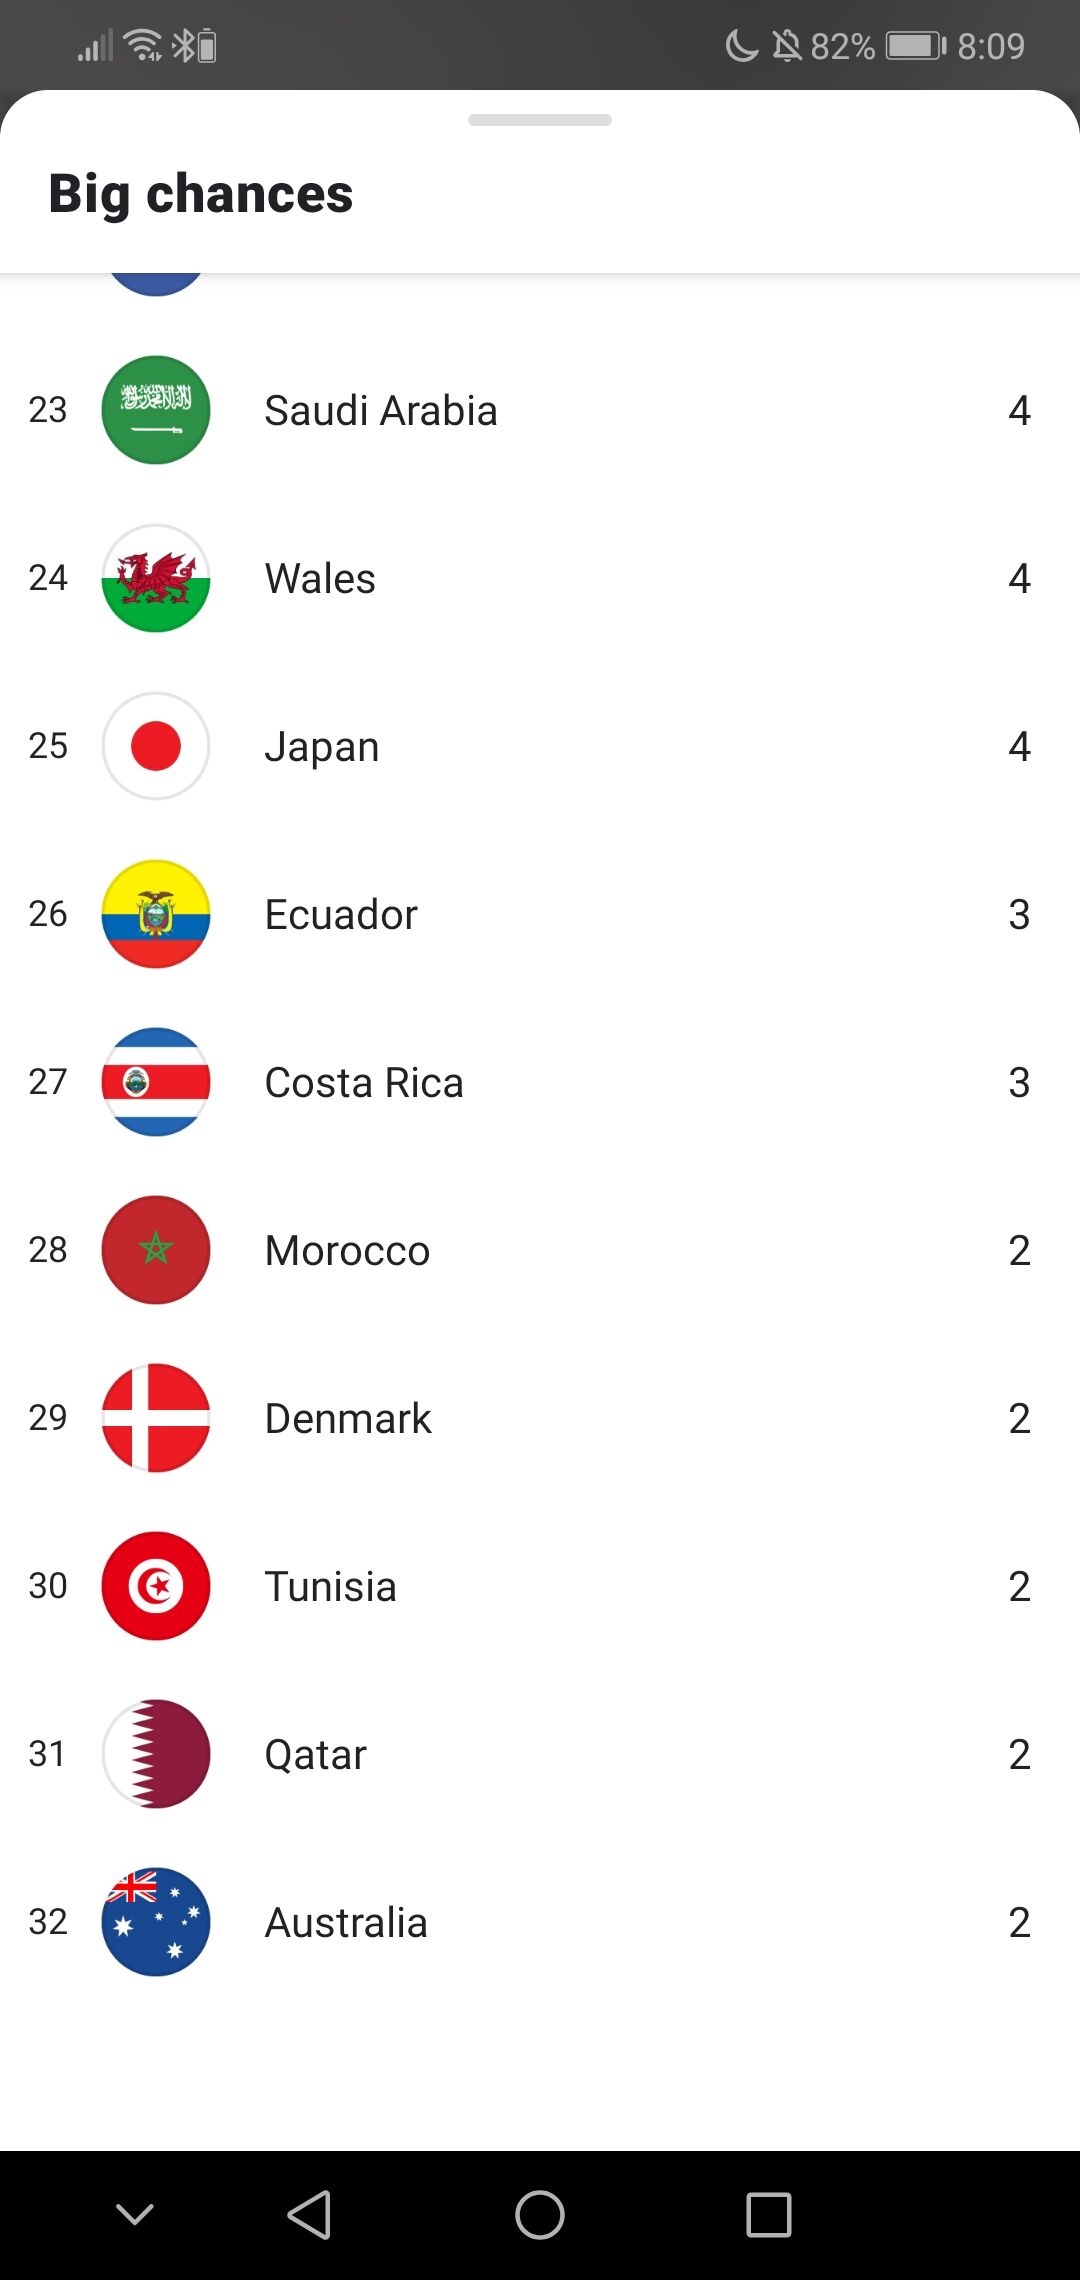This screenshot has height=2280, width=1080.
Task: Select the Japan flag icon
Action: click(x=156, y=746)
